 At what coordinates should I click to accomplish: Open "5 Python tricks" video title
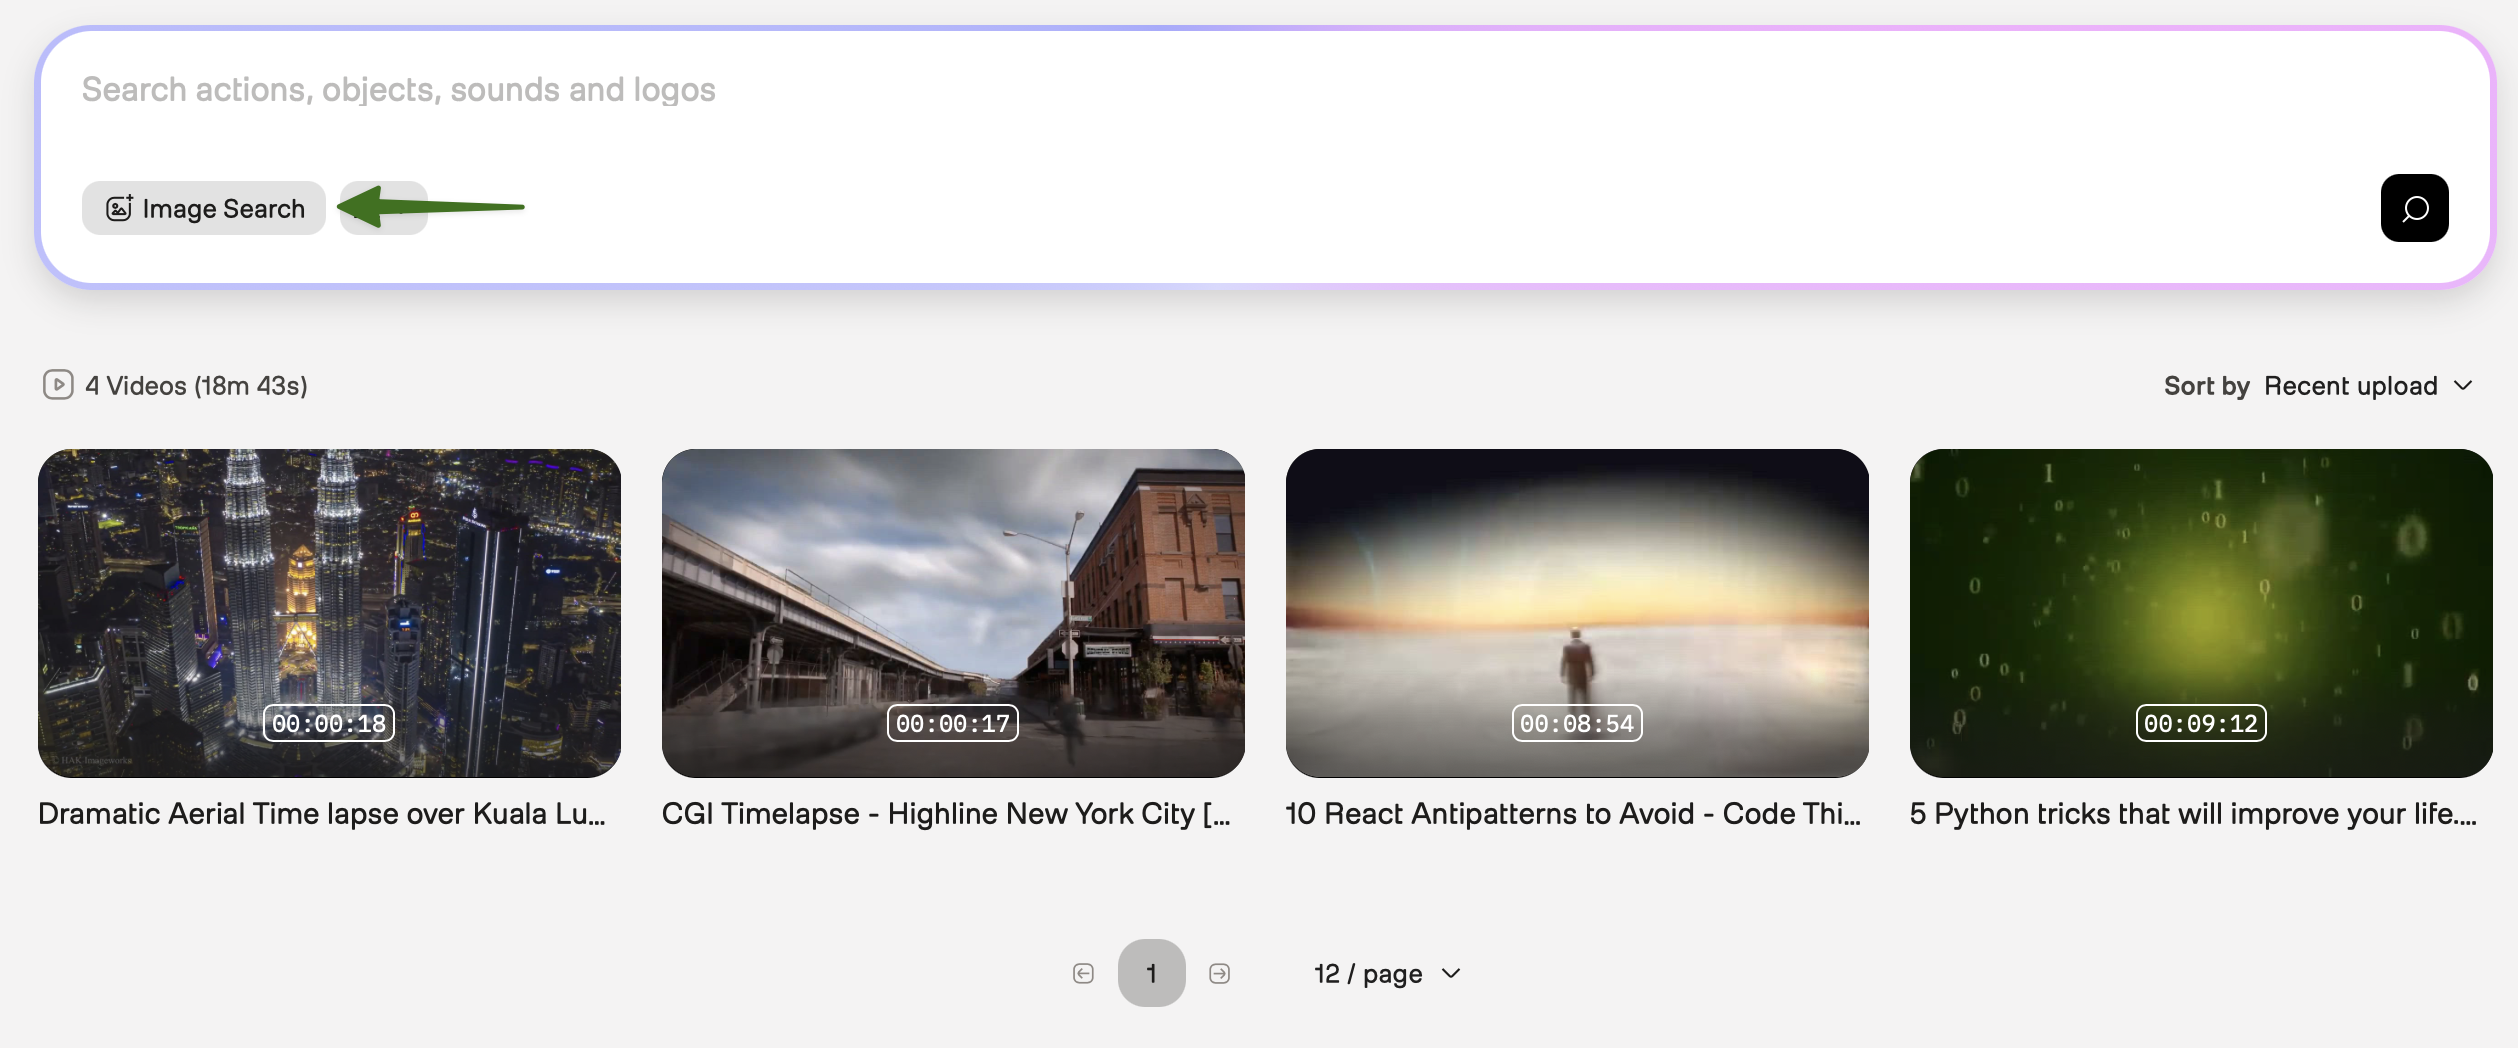coord(2191,813)
